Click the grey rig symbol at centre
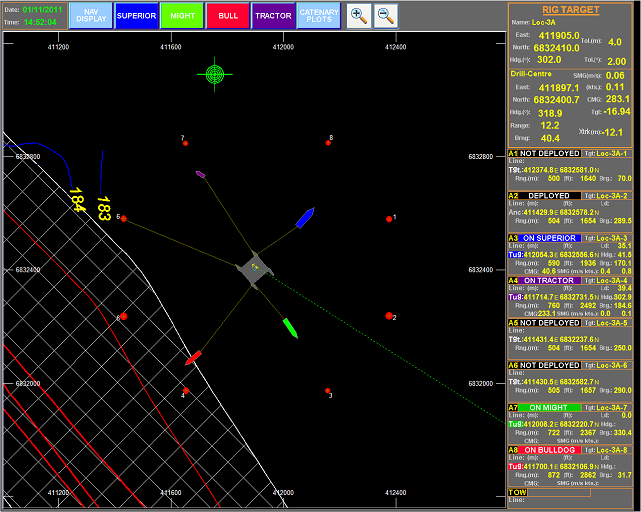 point(254,269)
